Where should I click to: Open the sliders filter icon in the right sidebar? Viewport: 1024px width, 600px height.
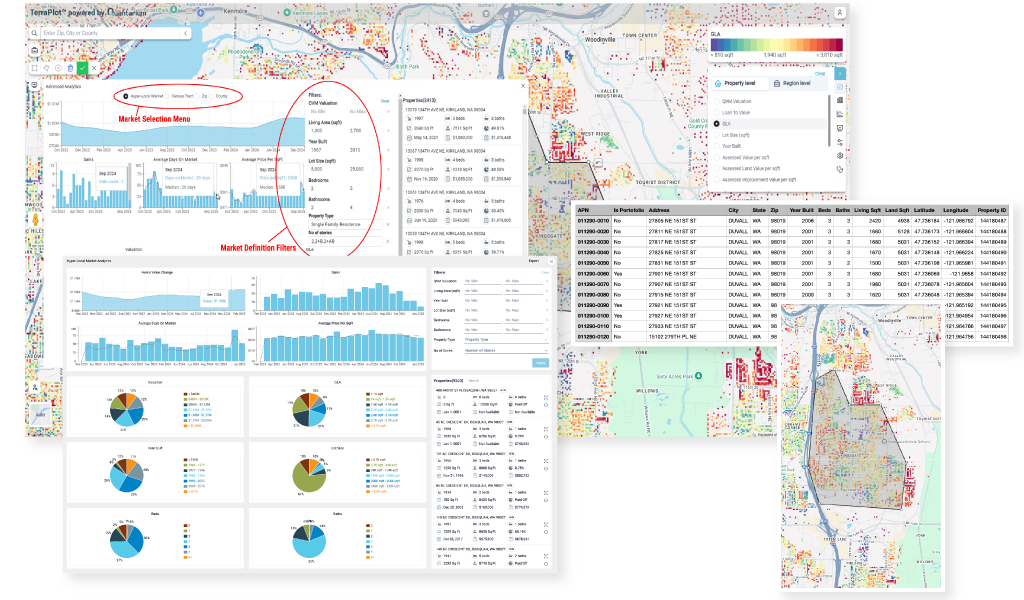840,142
